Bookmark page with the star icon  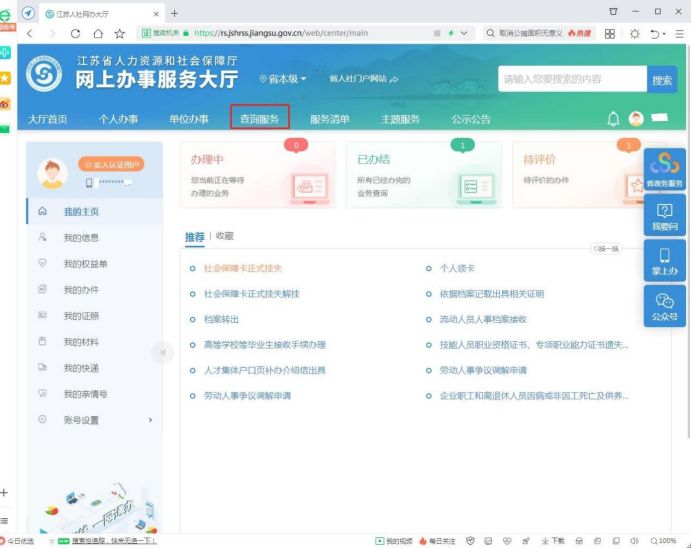tap(119, 33)
